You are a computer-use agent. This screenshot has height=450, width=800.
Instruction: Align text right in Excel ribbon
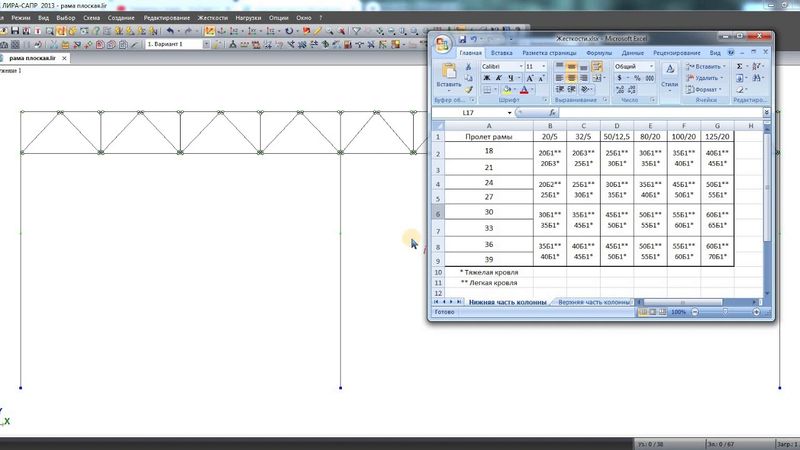point(584,78)
